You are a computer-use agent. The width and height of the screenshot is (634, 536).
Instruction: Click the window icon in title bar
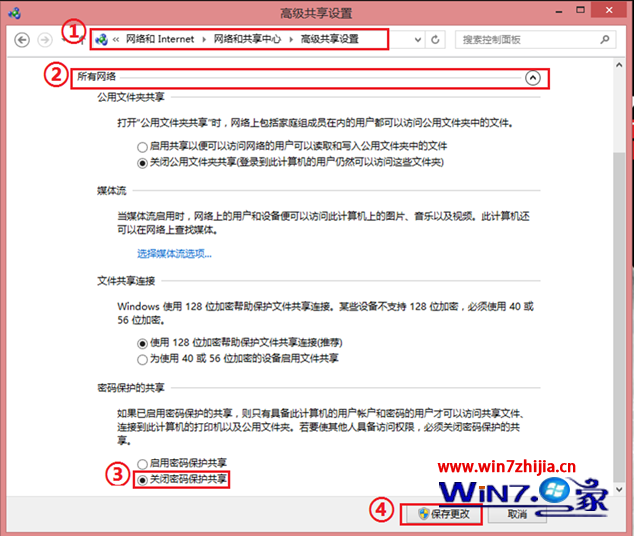coord(12,11)
